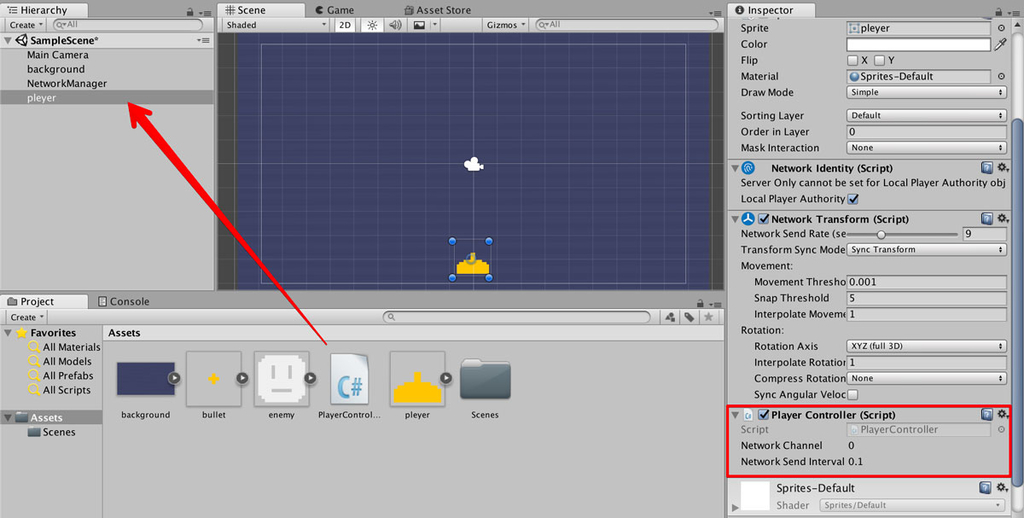This screenshot has width=1024, height=518.
Task: Click search by type icon in Project
Action: pyautogui.click(x=670, y=317)
